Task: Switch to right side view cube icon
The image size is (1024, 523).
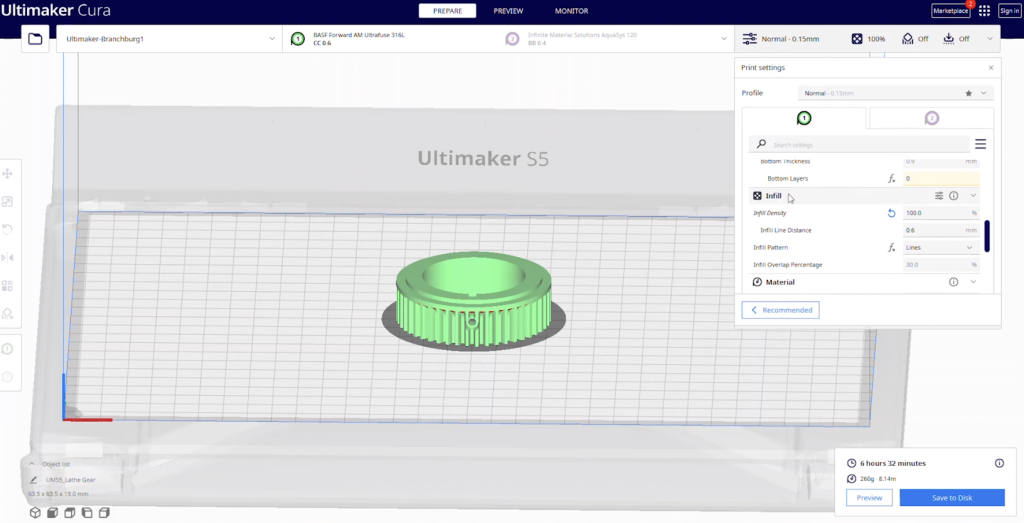Action: [104, 513]
